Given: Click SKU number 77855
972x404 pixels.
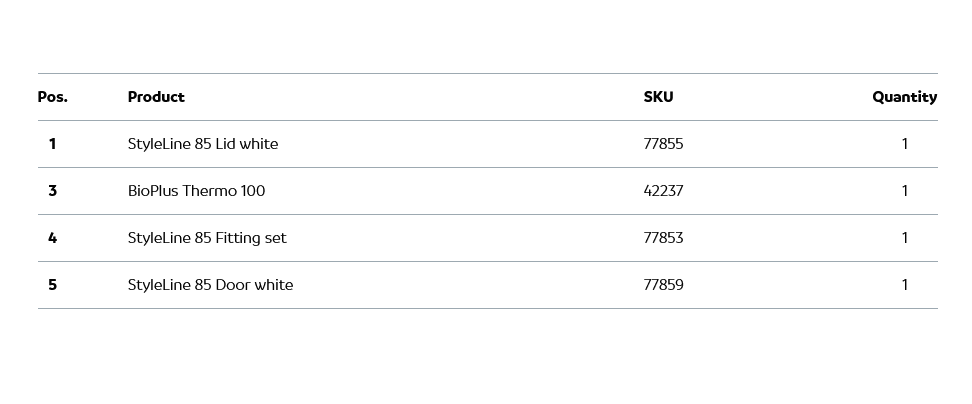Looking at the screenshot, I should tap(663, 144).
